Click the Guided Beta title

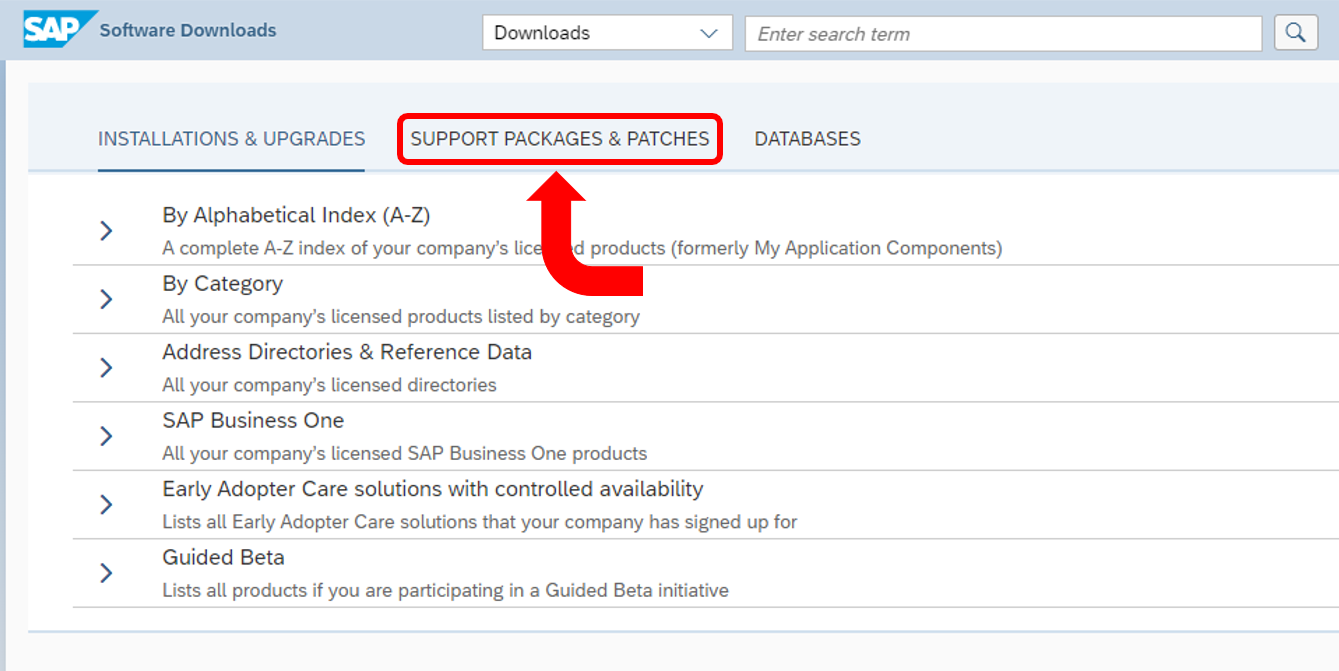223,558
